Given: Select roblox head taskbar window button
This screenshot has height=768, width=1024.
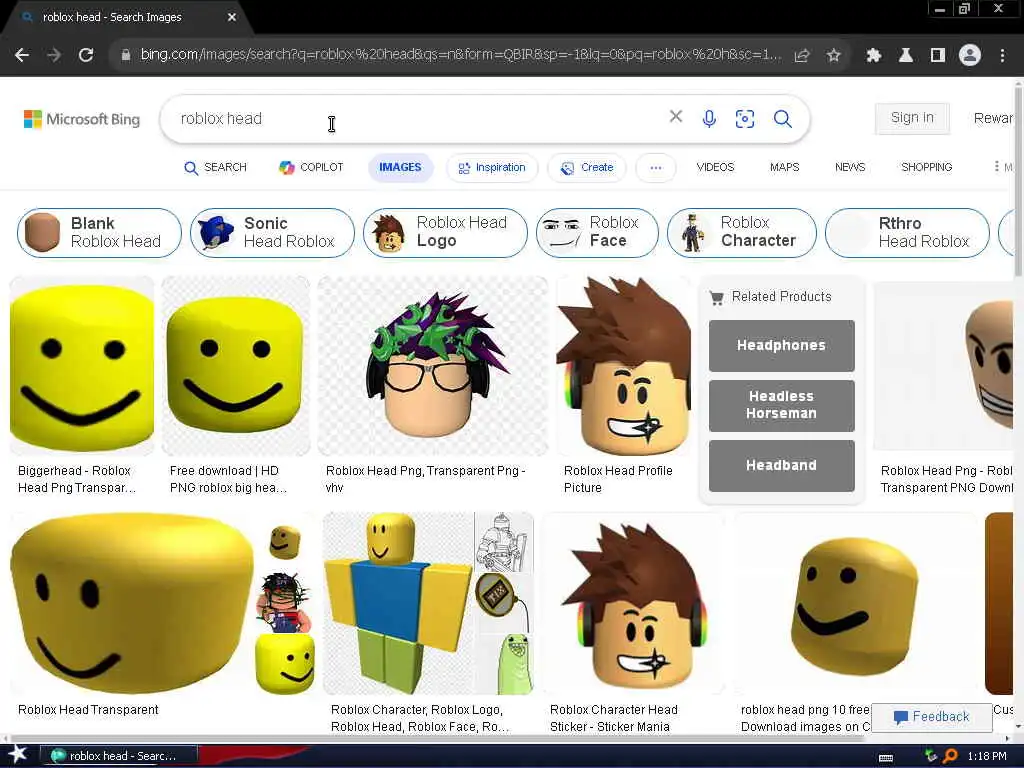Looking at the screenshot, I should point(120,756).
